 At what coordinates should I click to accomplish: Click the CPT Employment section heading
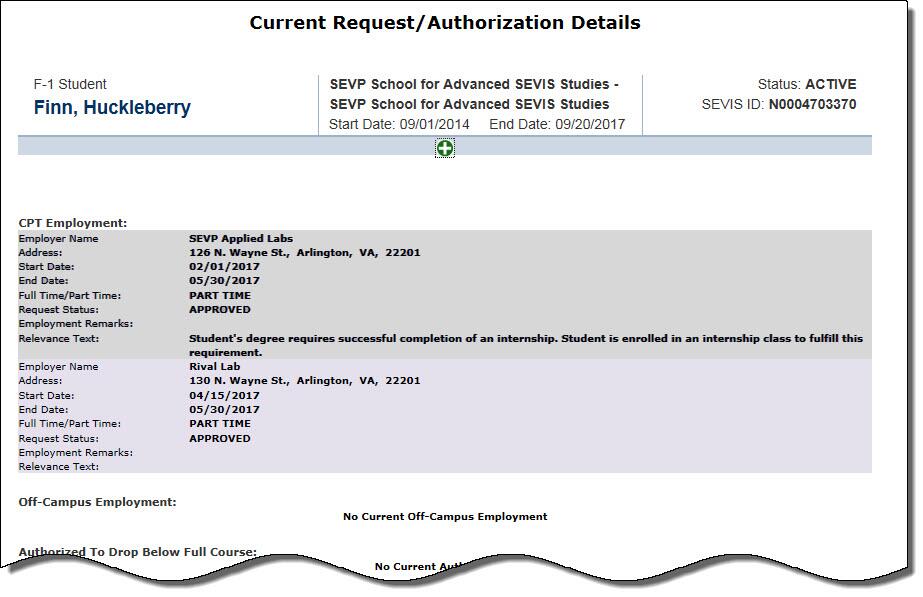[x=73, y=223]
